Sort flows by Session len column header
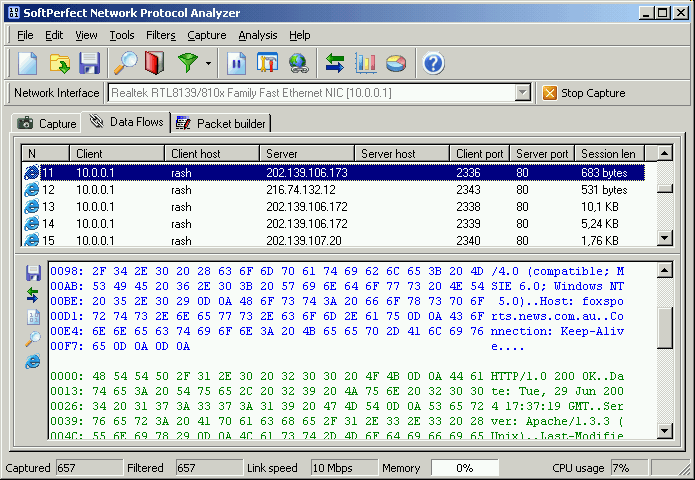The height and width of the screenshot is (480, 695). coord(608,153)
